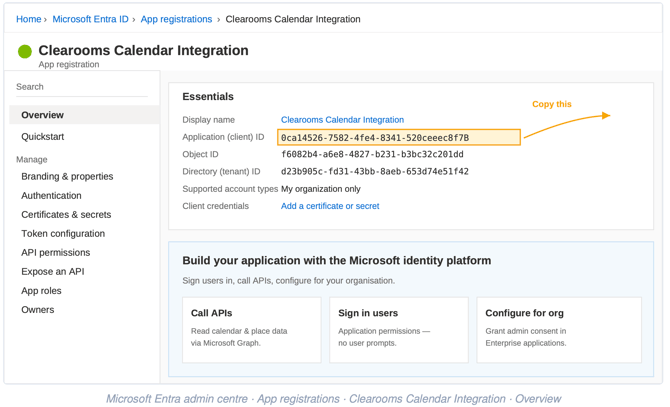Click the Search field in sidebar
The image size is (670, 407).
82,87
